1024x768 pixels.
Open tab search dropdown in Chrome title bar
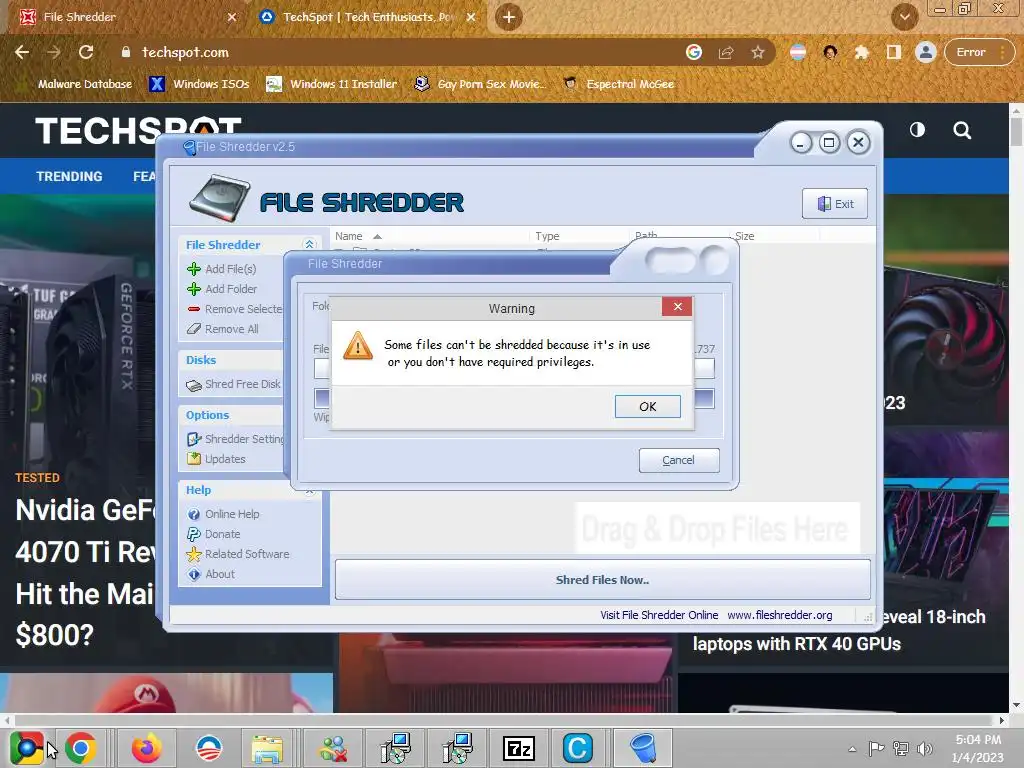click(904, 17)
